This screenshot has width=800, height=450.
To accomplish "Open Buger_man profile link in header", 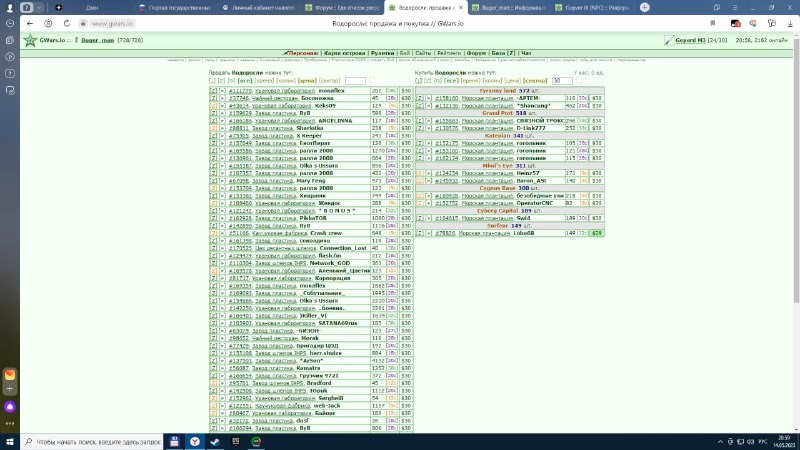I will pyautogui.click(x=97, y=40).
